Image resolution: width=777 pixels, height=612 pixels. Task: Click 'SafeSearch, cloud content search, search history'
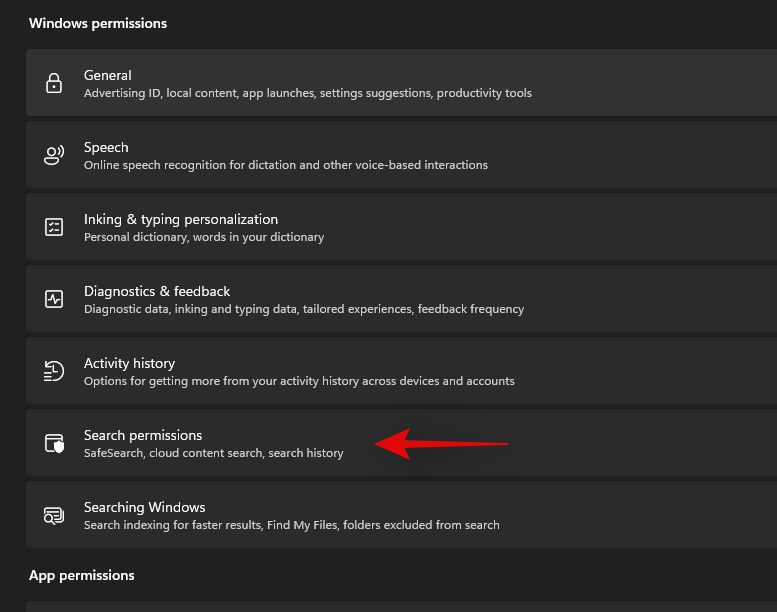pos(214,453)
